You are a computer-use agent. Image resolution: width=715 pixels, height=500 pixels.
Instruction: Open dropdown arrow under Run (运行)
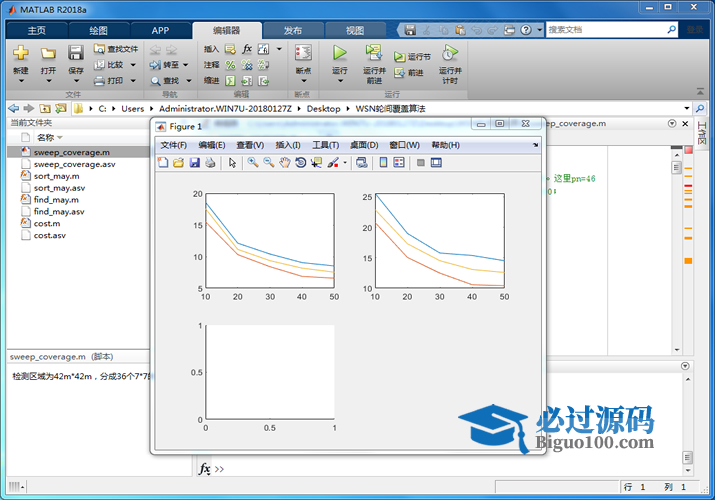click(x=340, y=81)
